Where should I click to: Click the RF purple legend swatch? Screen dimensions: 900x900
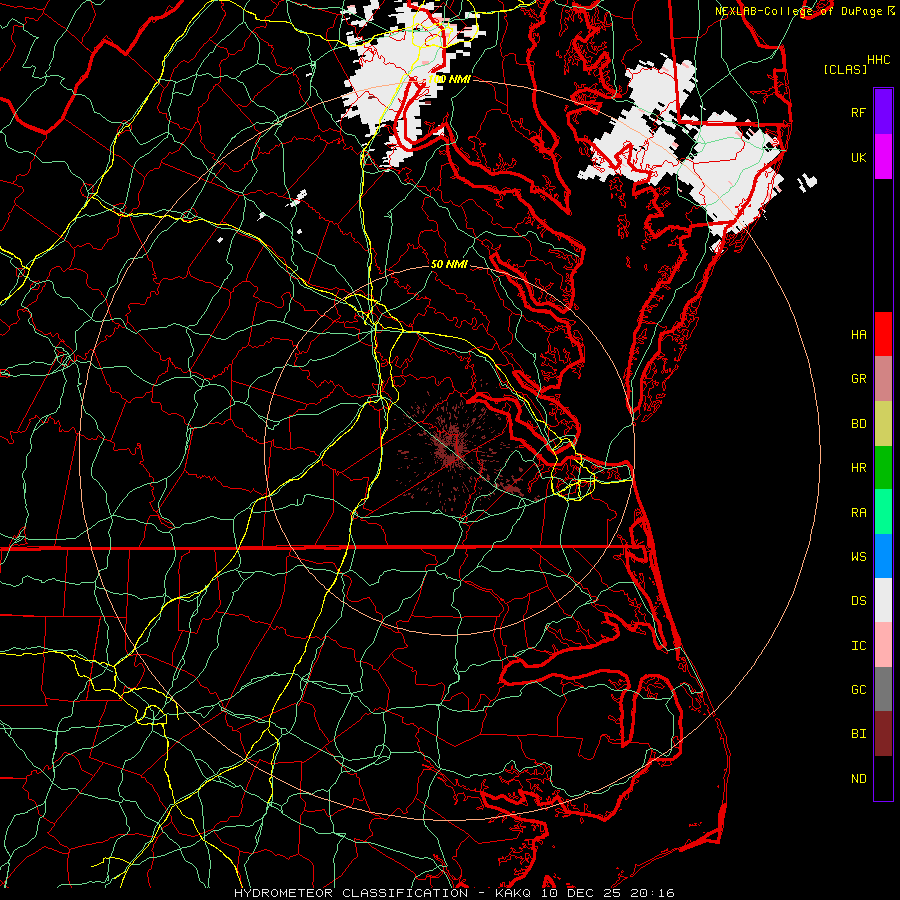coord(883,112)
